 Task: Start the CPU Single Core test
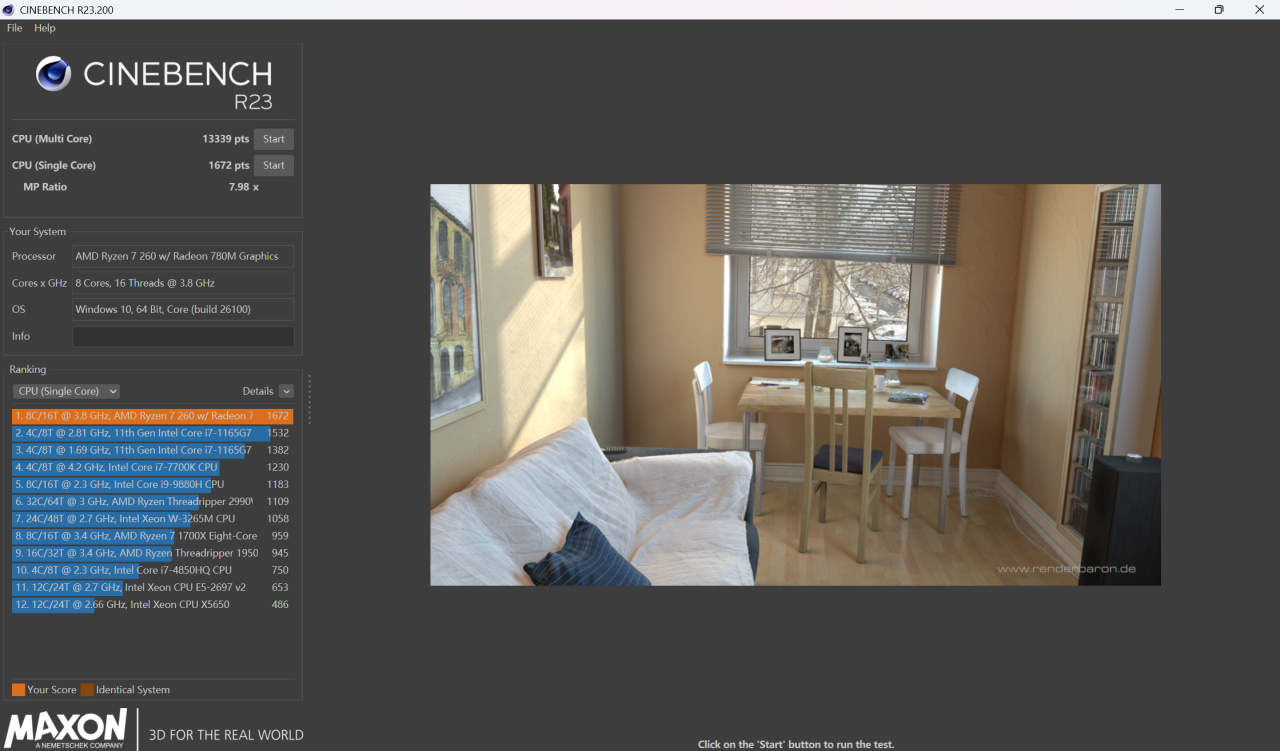pos(274,165)
